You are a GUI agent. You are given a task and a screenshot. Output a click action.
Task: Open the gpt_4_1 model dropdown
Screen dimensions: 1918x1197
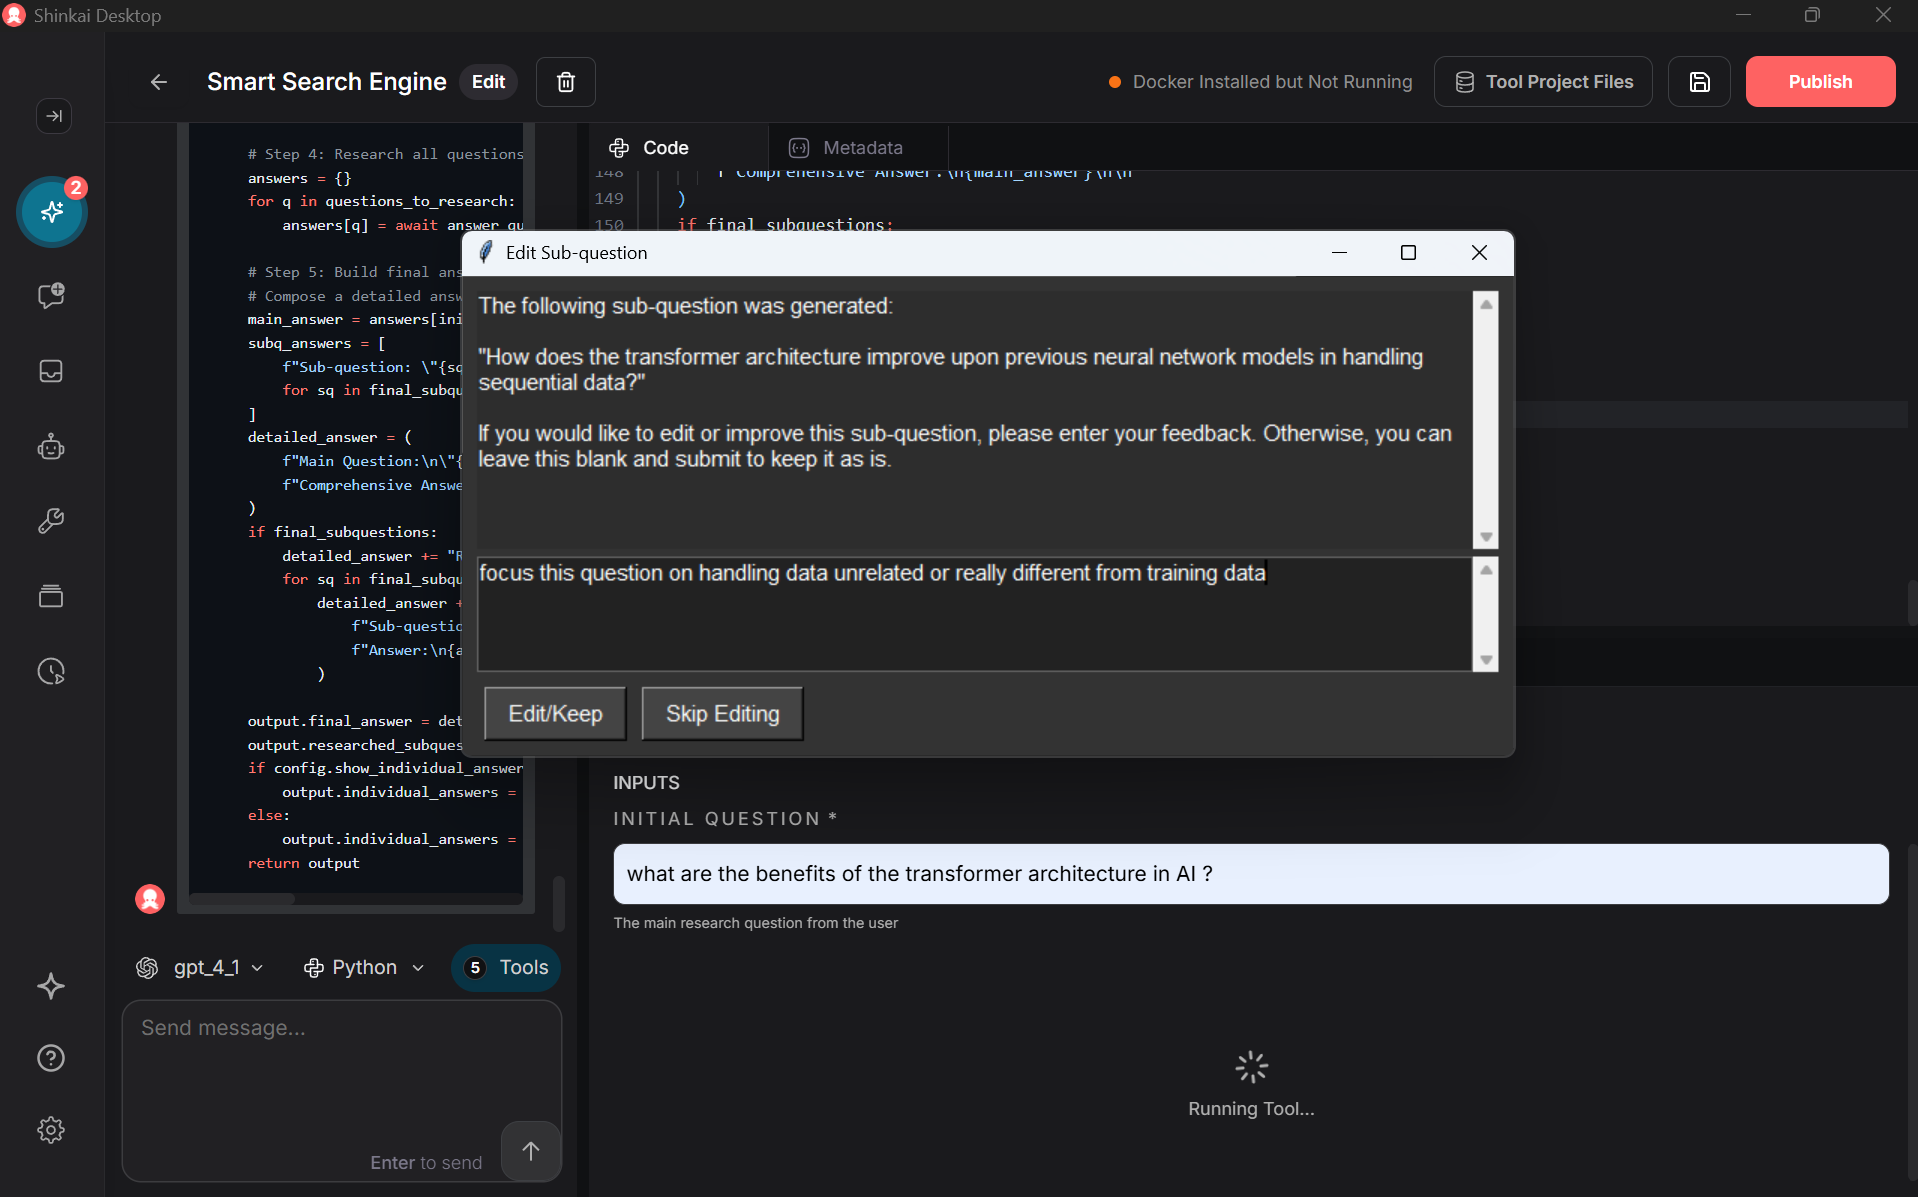click(200, 967)
